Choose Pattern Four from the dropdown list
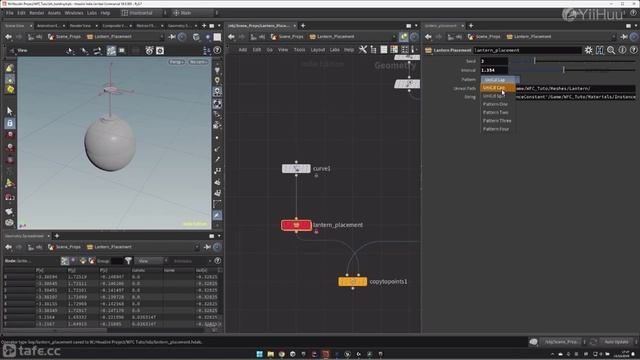640x360 pixels. pos(496,129)
